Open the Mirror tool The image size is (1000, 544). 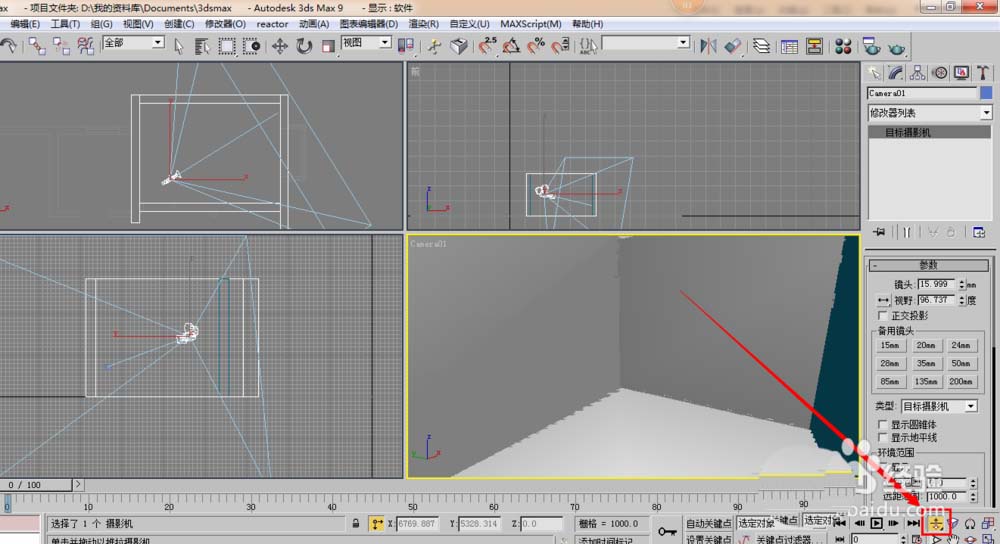click(709, 46)
